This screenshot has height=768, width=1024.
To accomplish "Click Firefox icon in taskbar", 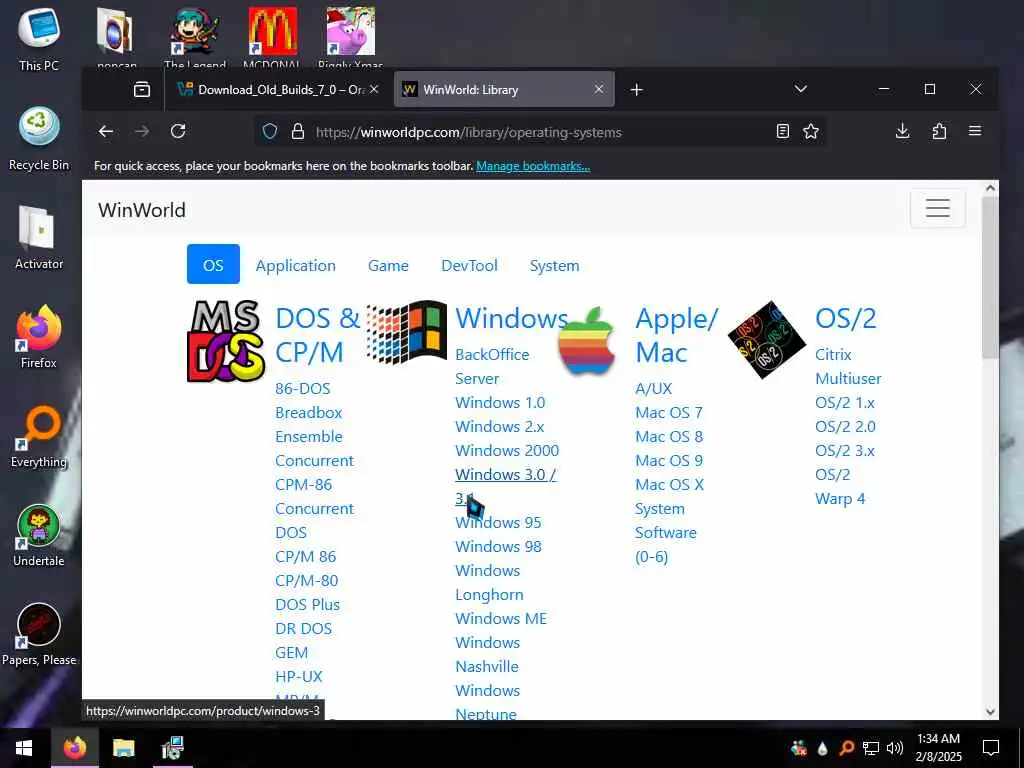I will (74, 748).
